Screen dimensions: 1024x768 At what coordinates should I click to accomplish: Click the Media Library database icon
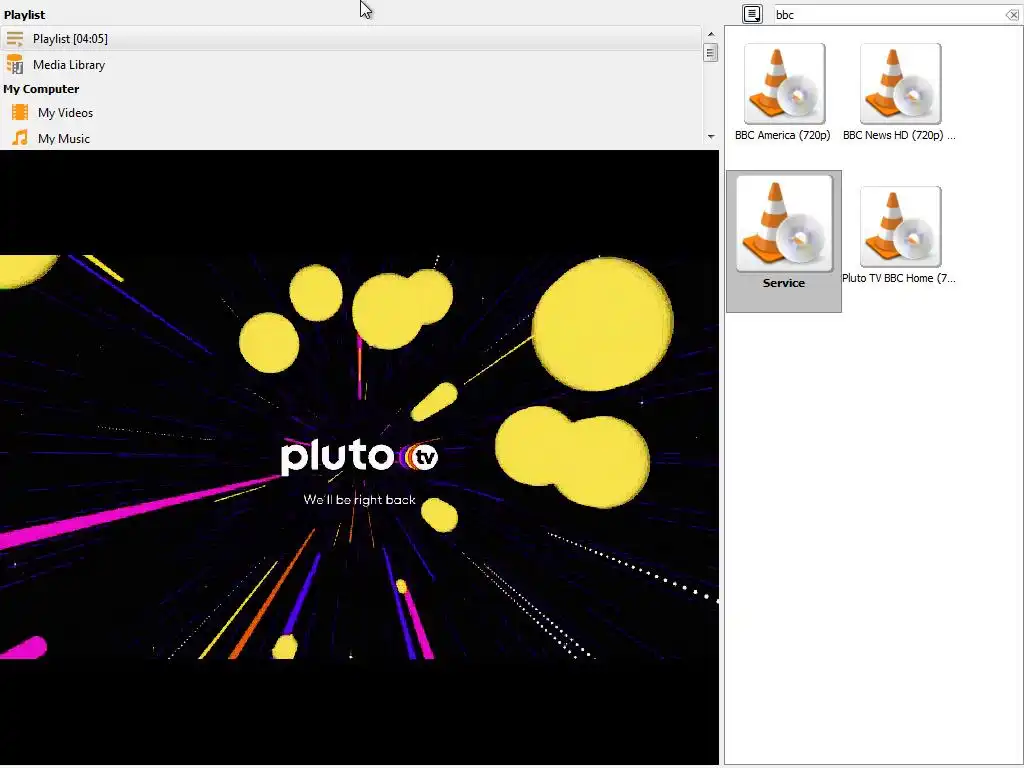[14, 65]
